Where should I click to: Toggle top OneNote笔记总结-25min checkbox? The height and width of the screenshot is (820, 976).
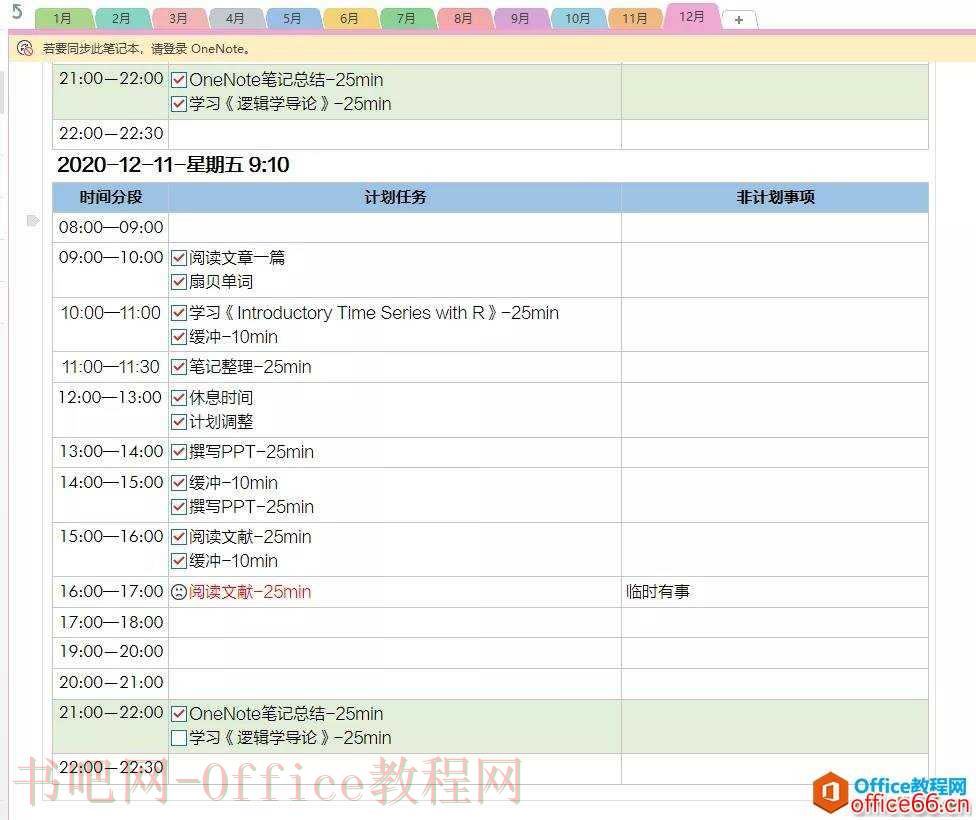pos(179,80)
